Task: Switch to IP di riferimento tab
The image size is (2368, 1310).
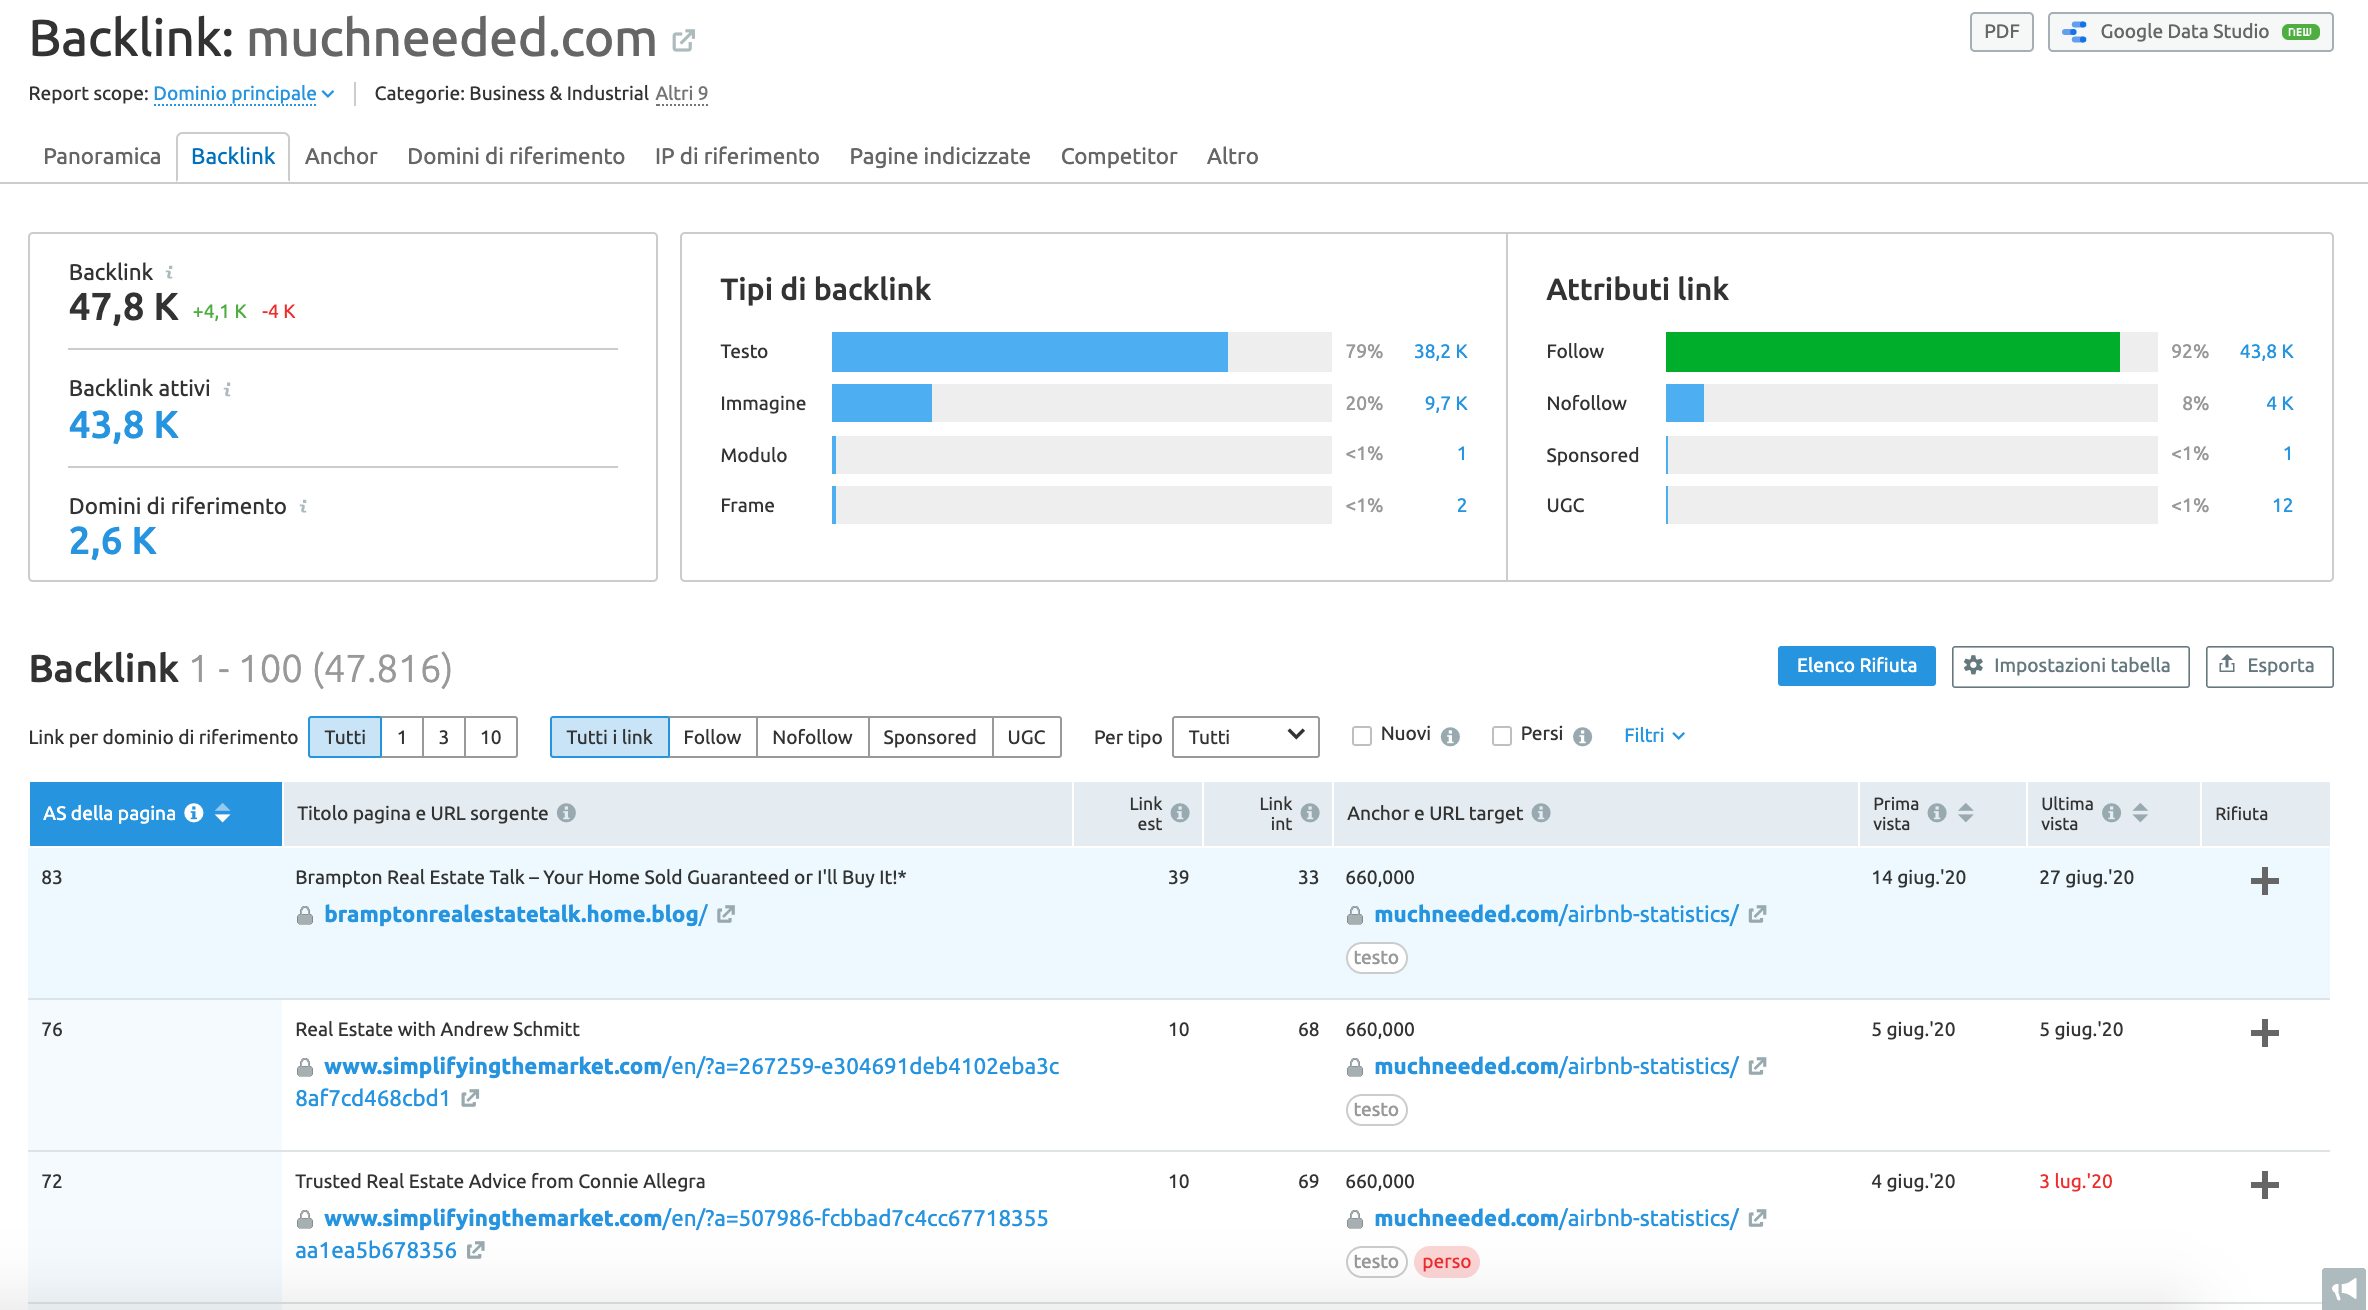Action: coord(737,156)
